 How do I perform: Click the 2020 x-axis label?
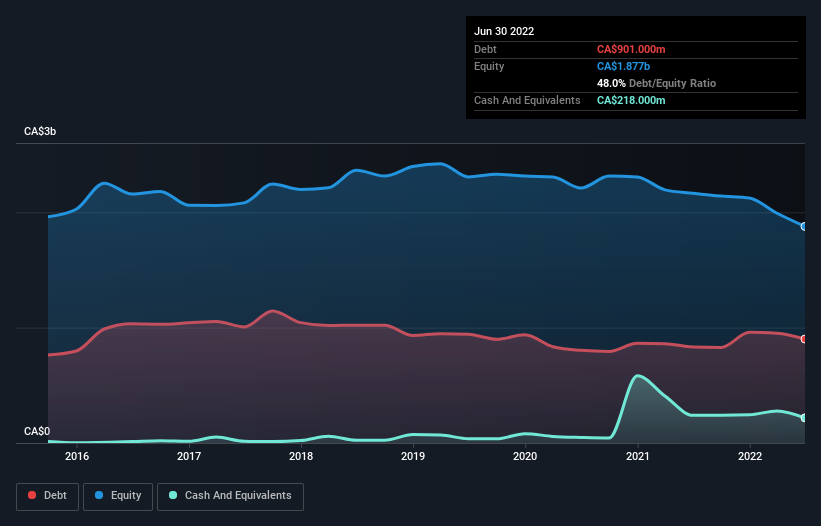point(525,456)
